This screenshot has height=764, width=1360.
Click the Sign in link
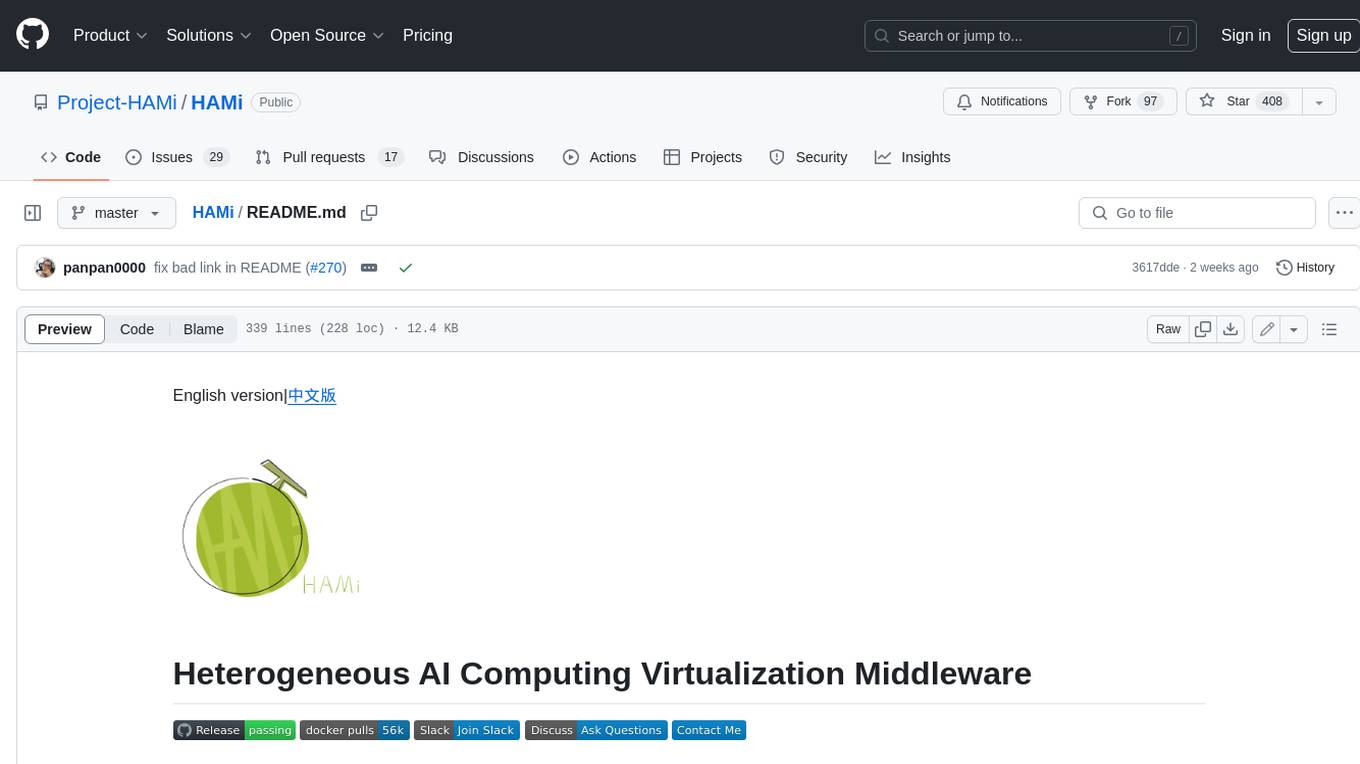[1245, 35]
